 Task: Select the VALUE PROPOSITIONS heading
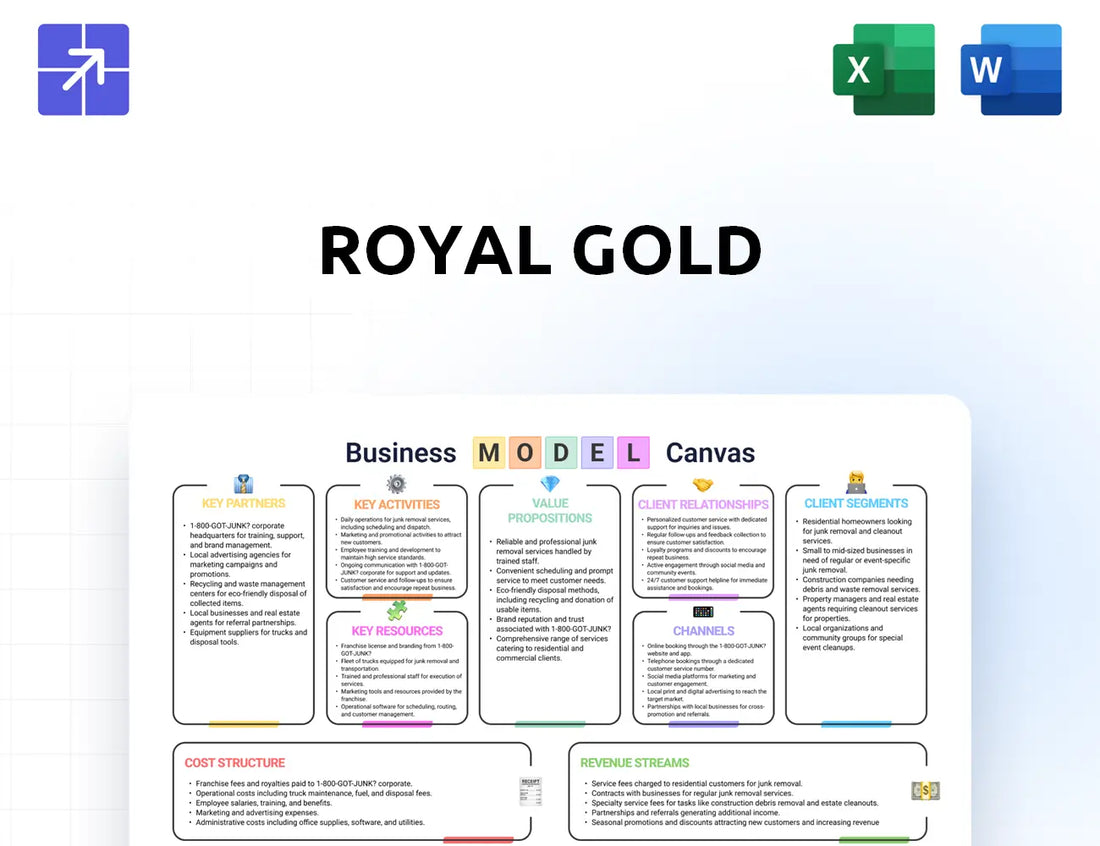(550, 511)
